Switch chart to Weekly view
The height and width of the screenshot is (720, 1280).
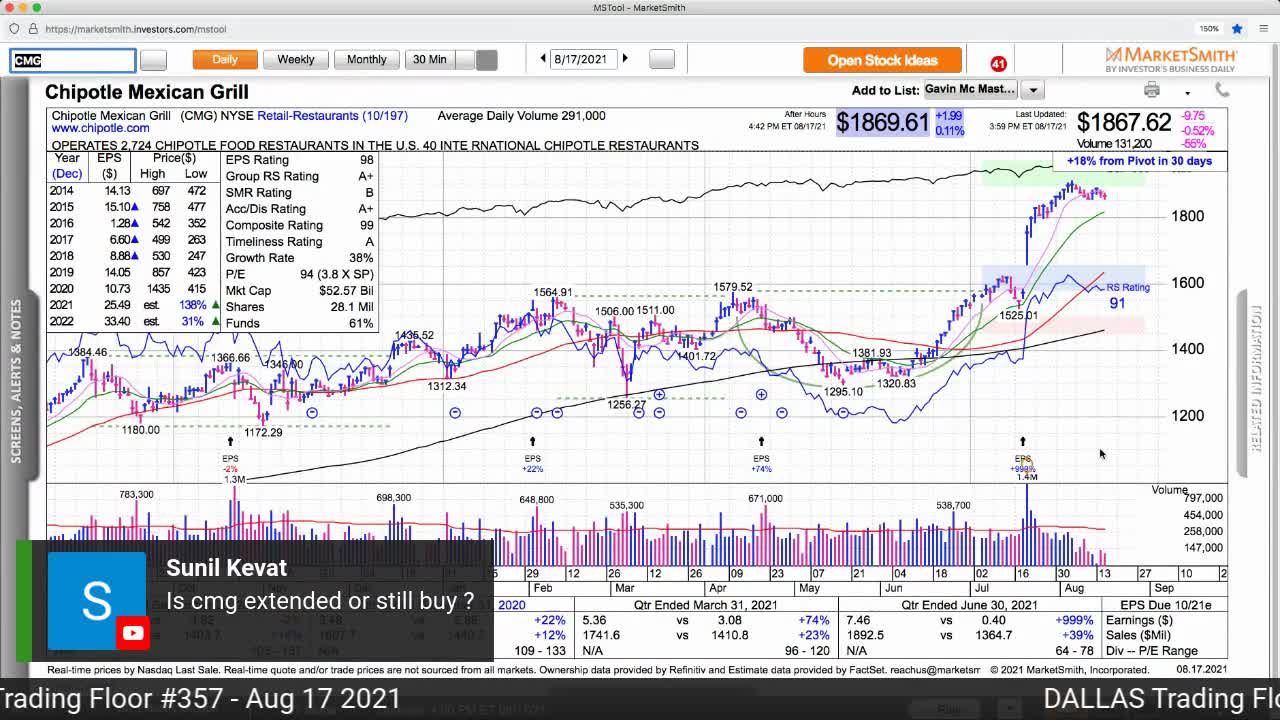click(x=296, y=60)
